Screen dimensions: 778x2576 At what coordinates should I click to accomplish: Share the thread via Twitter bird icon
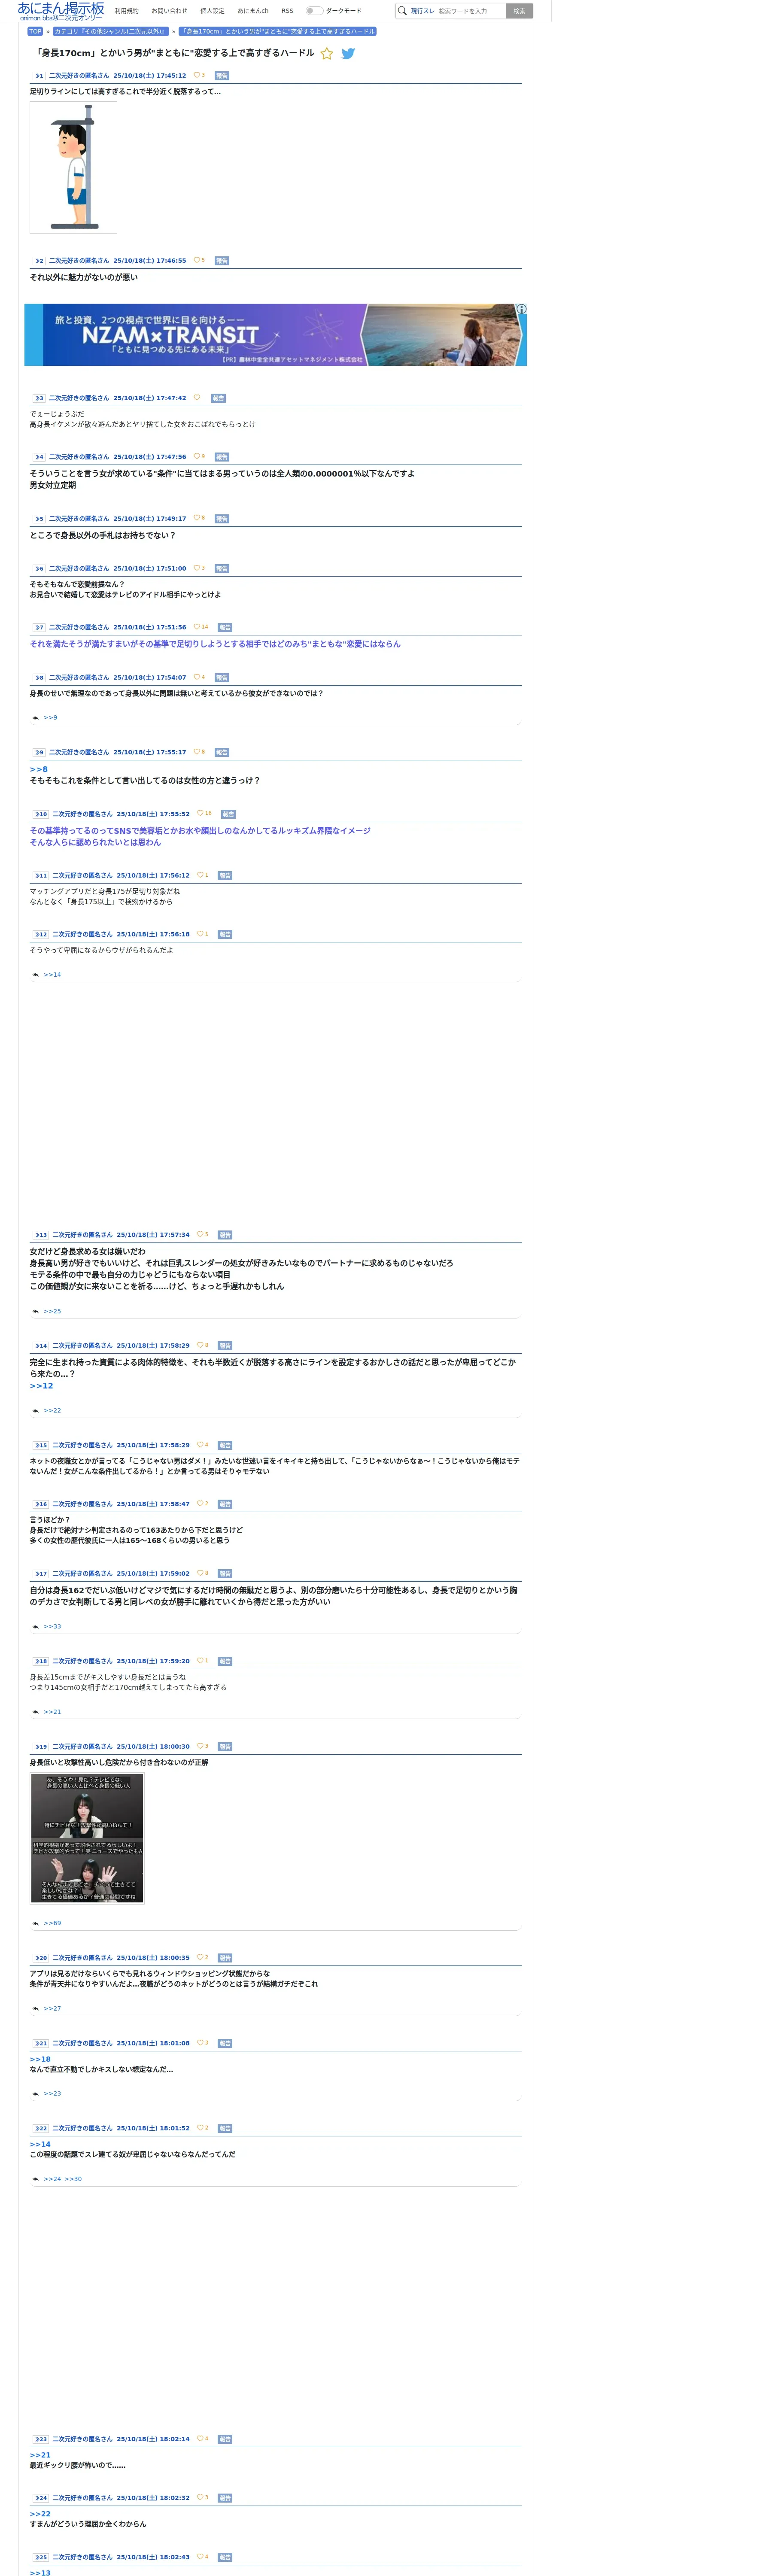[348, 54]
